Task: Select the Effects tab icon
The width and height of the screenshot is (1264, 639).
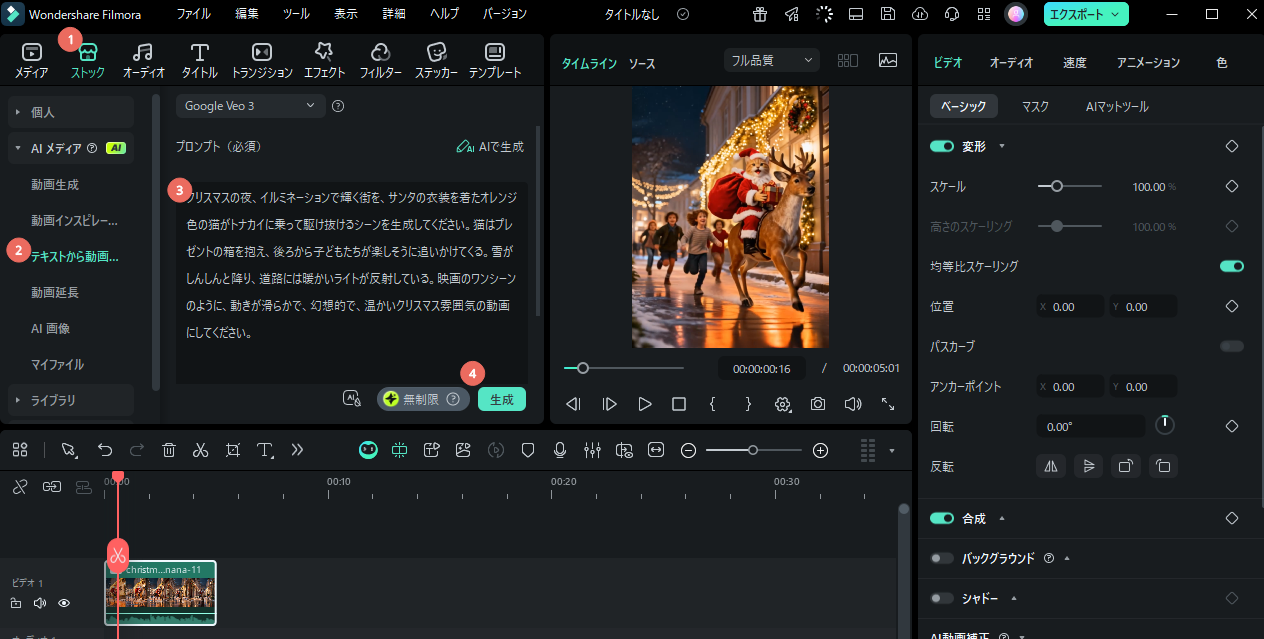Action: [324, 53]
